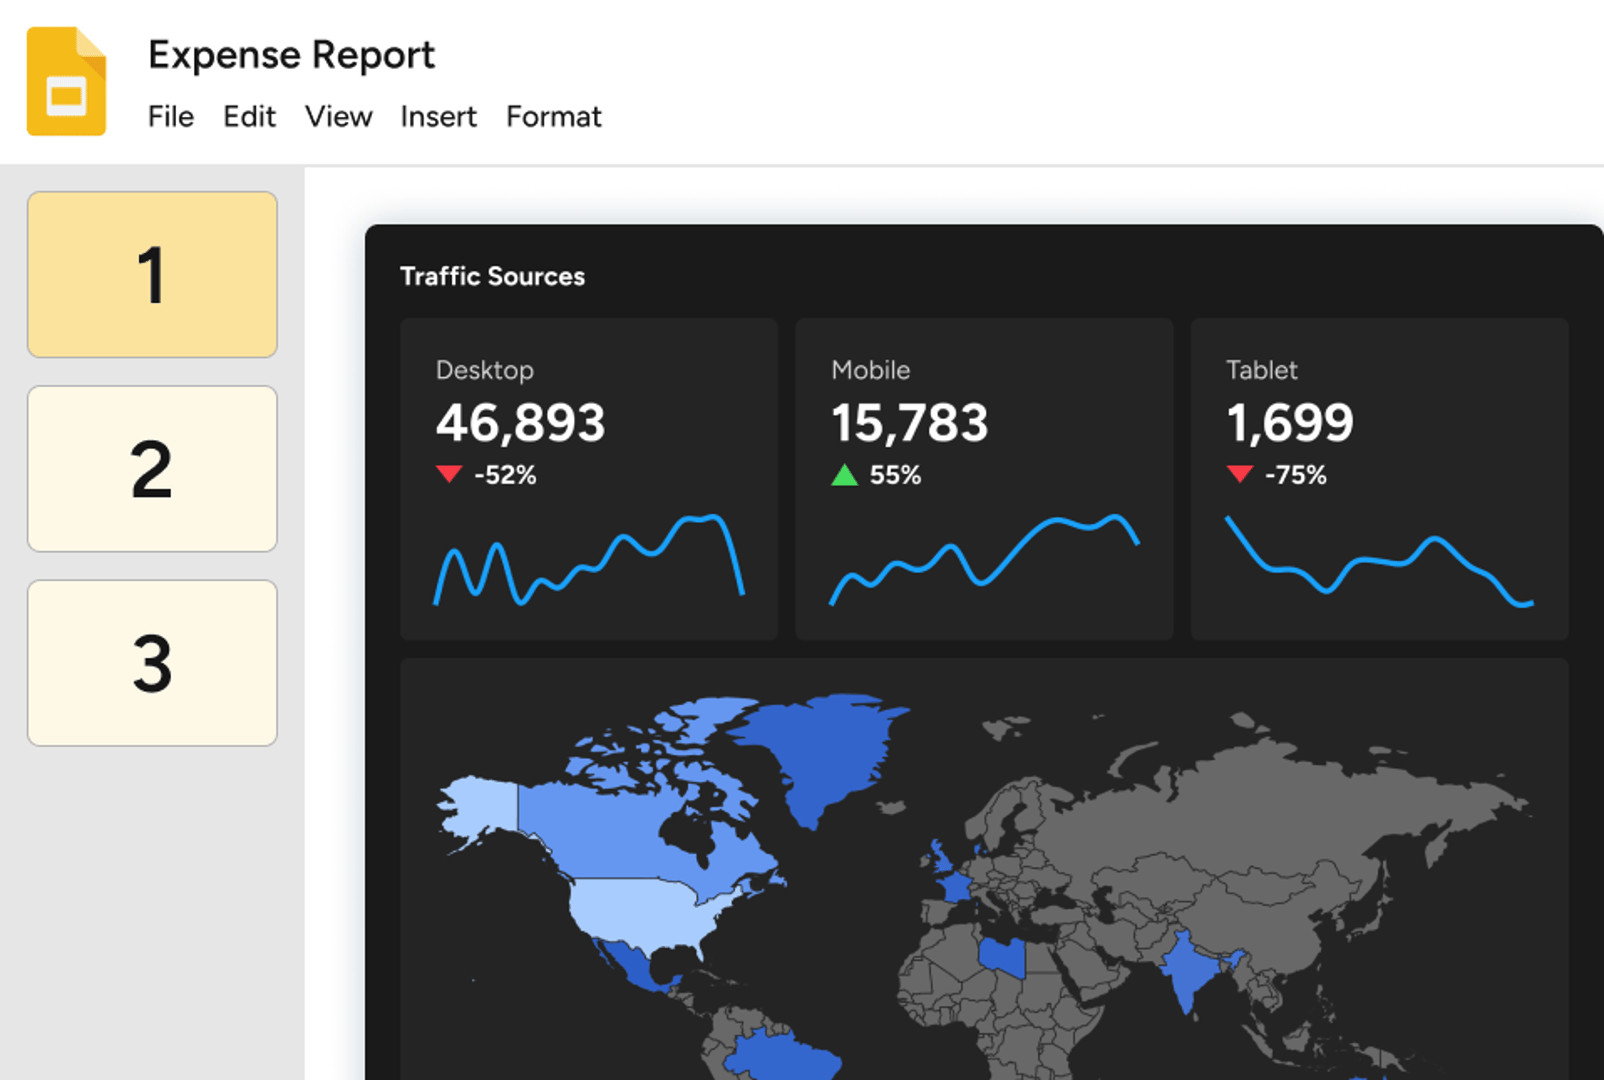The image size is (1604, 1080).
Task: Open the Insert menu
Action: tap(438, 117)
